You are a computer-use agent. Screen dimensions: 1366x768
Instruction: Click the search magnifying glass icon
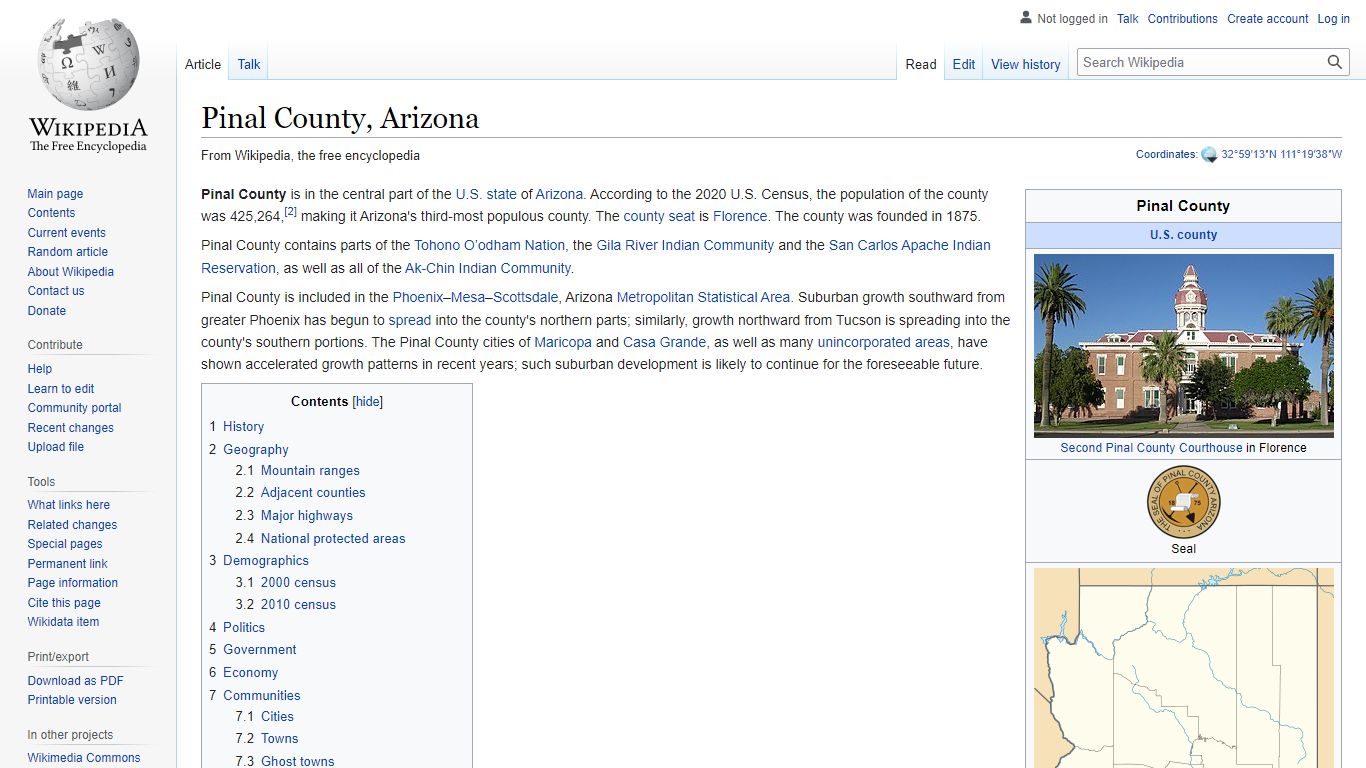click(x=1335, y=62)
